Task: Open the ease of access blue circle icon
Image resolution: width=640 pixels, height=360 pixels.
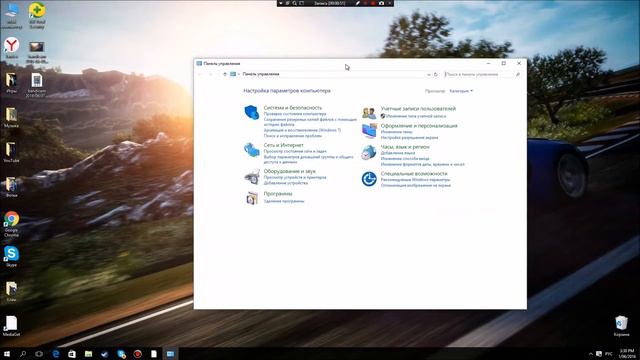Action: [x=369, y=179]
